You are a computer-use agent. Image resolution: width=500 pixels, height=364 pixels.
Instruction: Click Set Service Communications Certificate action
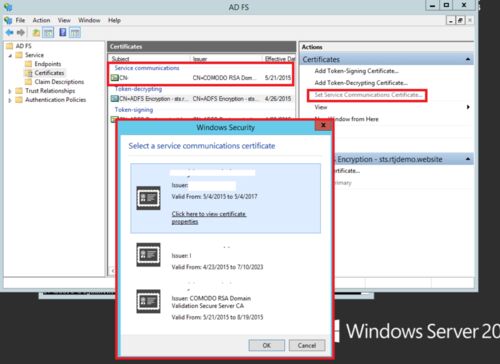pyautogui.click(x=368, y=95)
